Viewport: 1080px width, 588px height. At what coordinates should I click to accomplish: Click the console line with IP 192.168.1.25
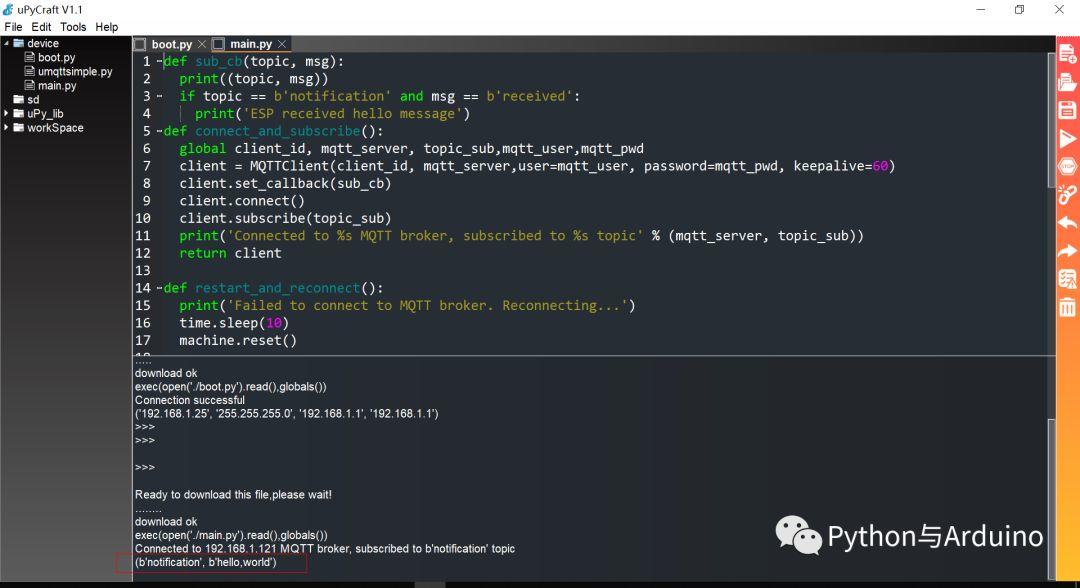pyautogui.click(x=287, y=414)
